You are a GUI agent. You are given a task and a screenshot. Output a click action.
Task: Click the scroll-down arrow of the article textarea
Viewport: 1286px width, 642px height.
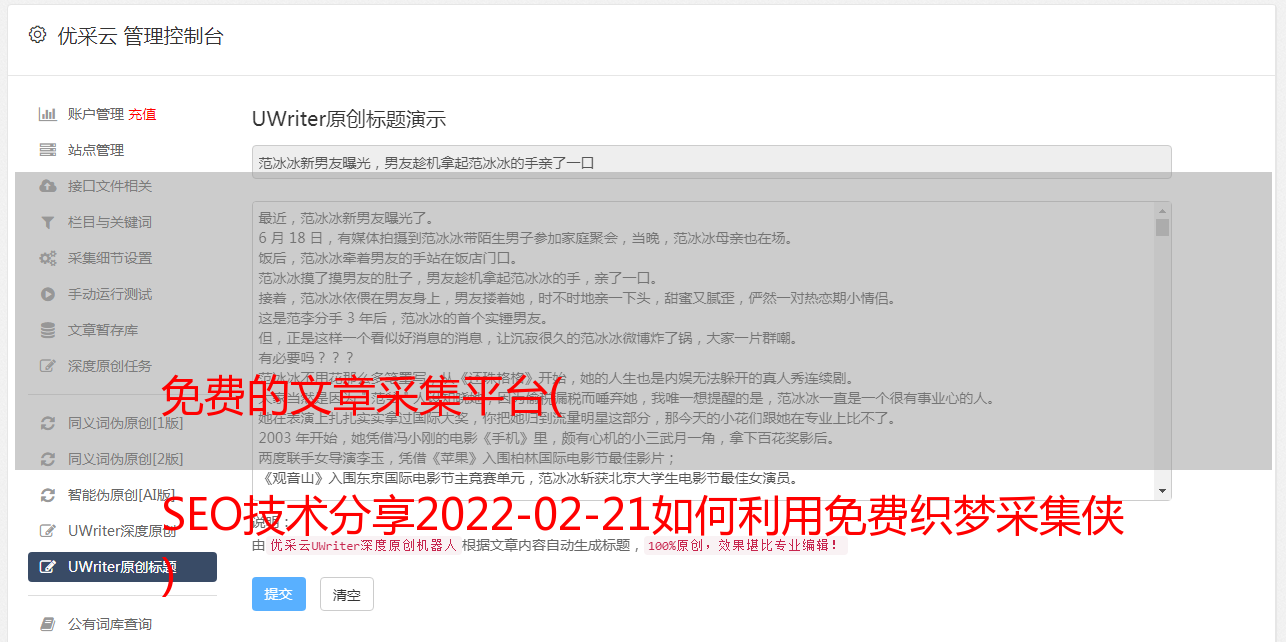tap(1162, 490)
